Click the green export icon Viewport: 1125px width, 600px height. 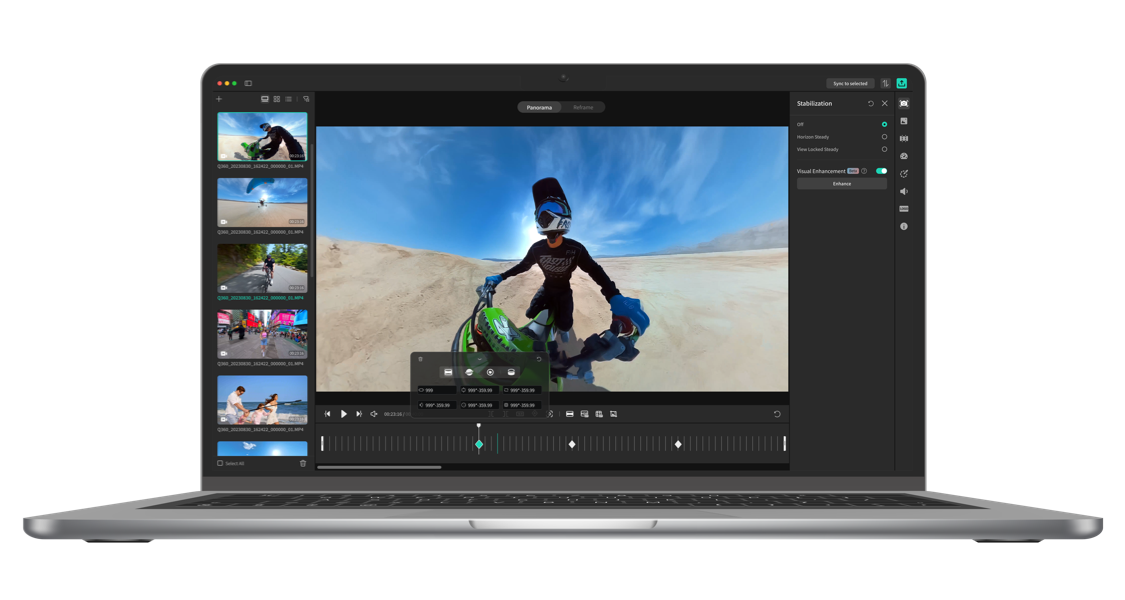click(x=902, y=83)
